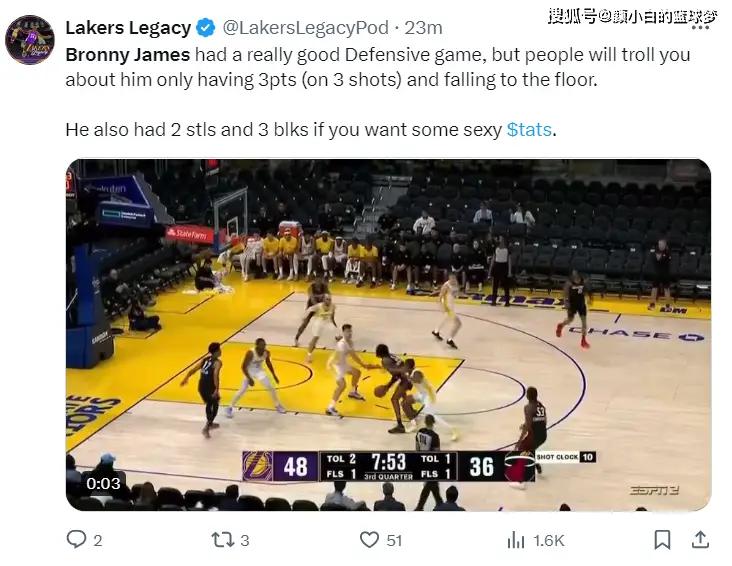Click the like count of 51
Image resolution: width=732 pixels, height=566 pixels.
(x=394, y=541)
